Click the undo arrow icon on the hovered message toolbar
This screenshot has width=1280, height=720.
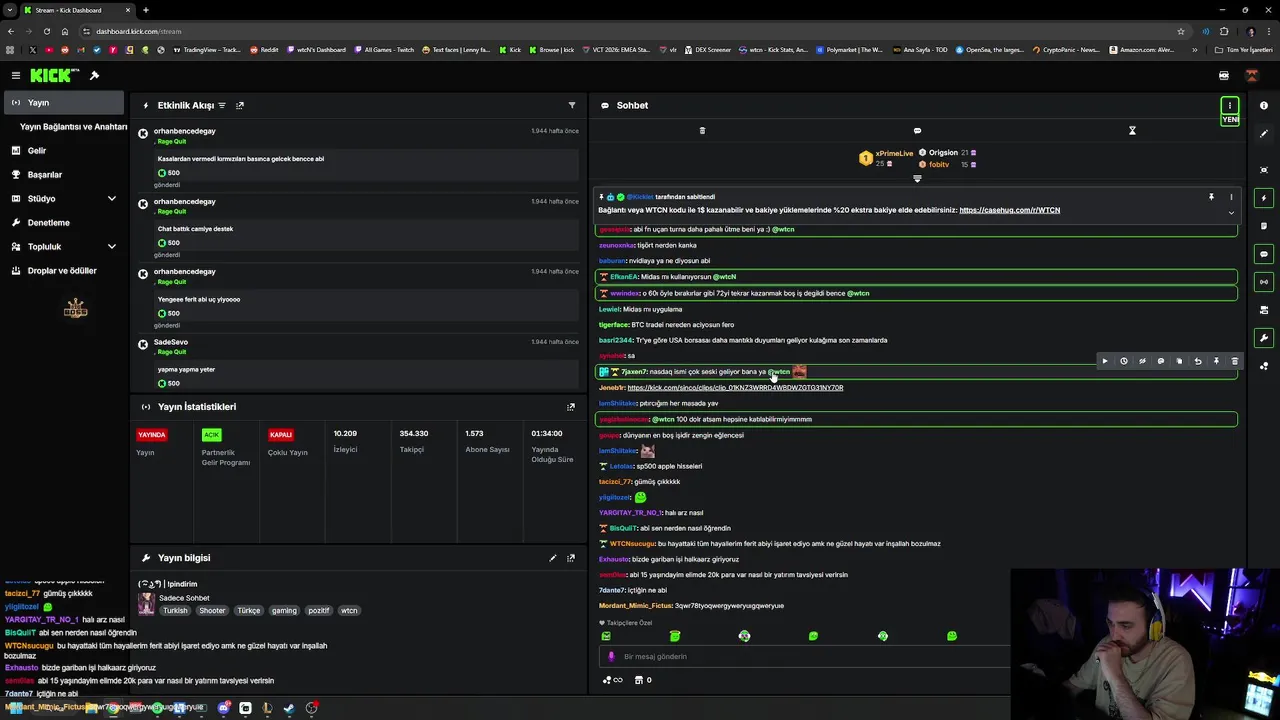point(1198,361)
